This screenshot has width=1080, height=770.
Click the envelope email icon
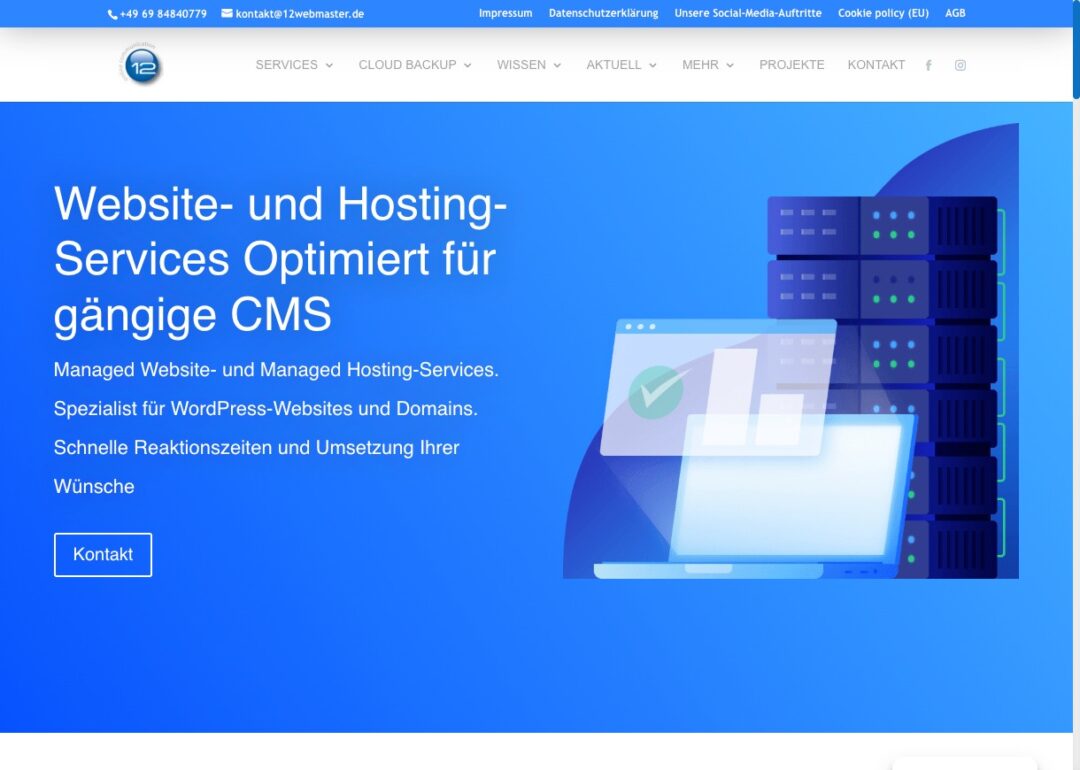pos(227,14)
